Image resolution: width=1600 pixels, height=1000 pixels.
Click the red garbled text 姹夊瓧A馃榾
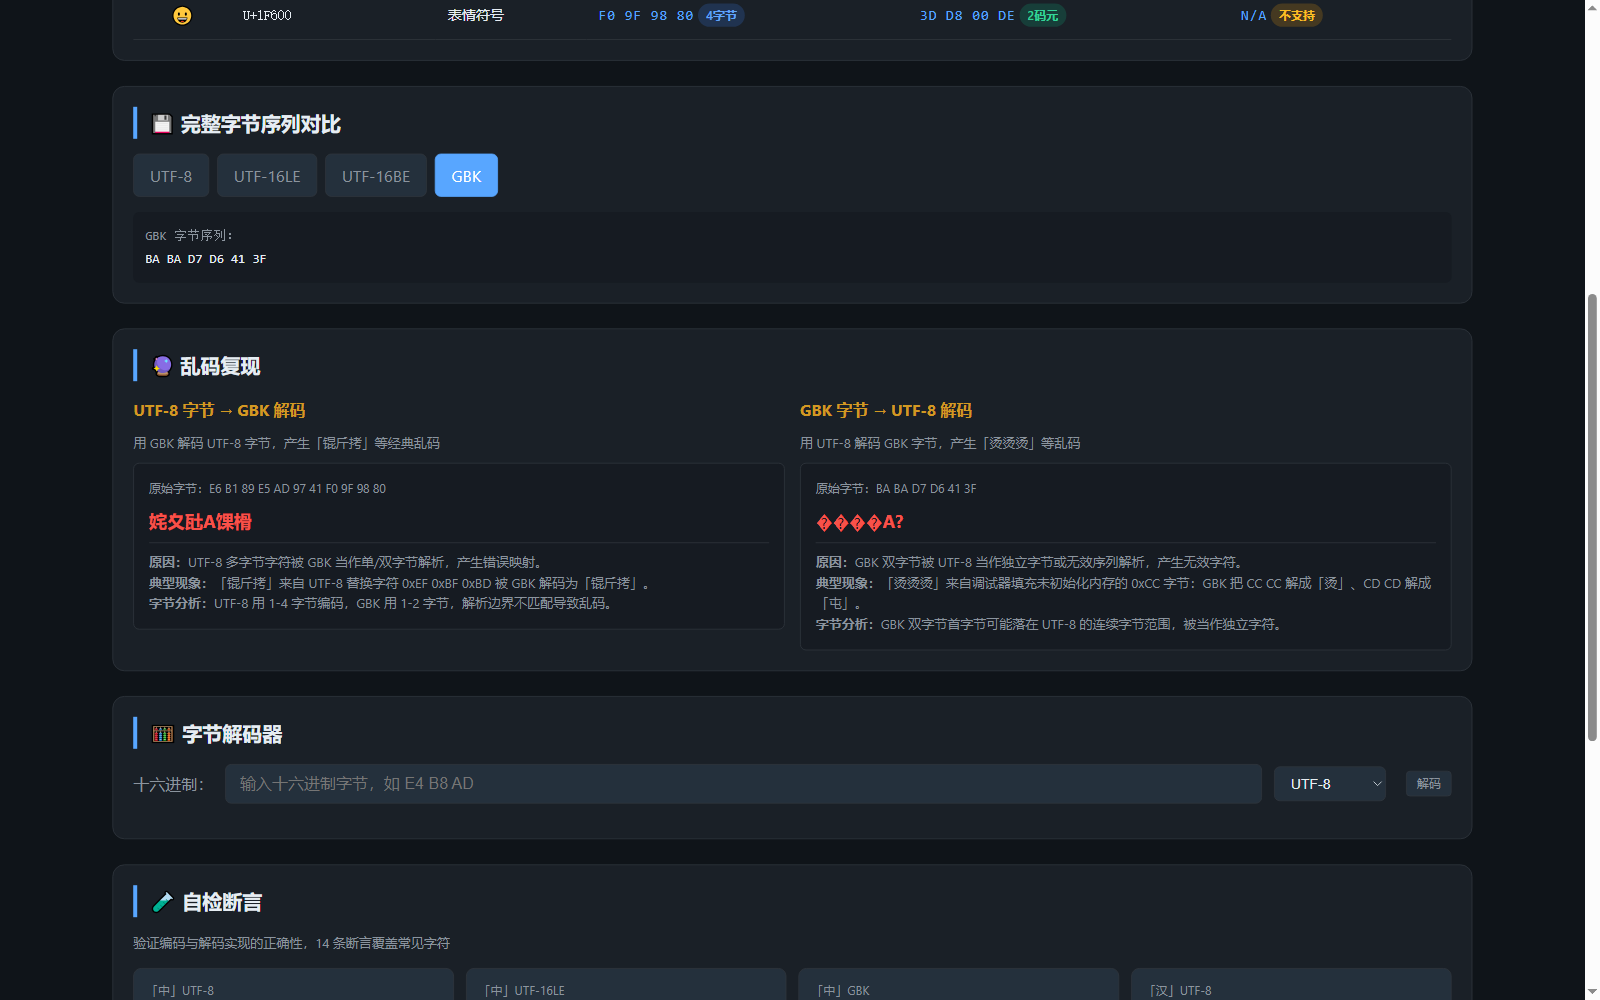pyautogui.click(x=200, y=522)
